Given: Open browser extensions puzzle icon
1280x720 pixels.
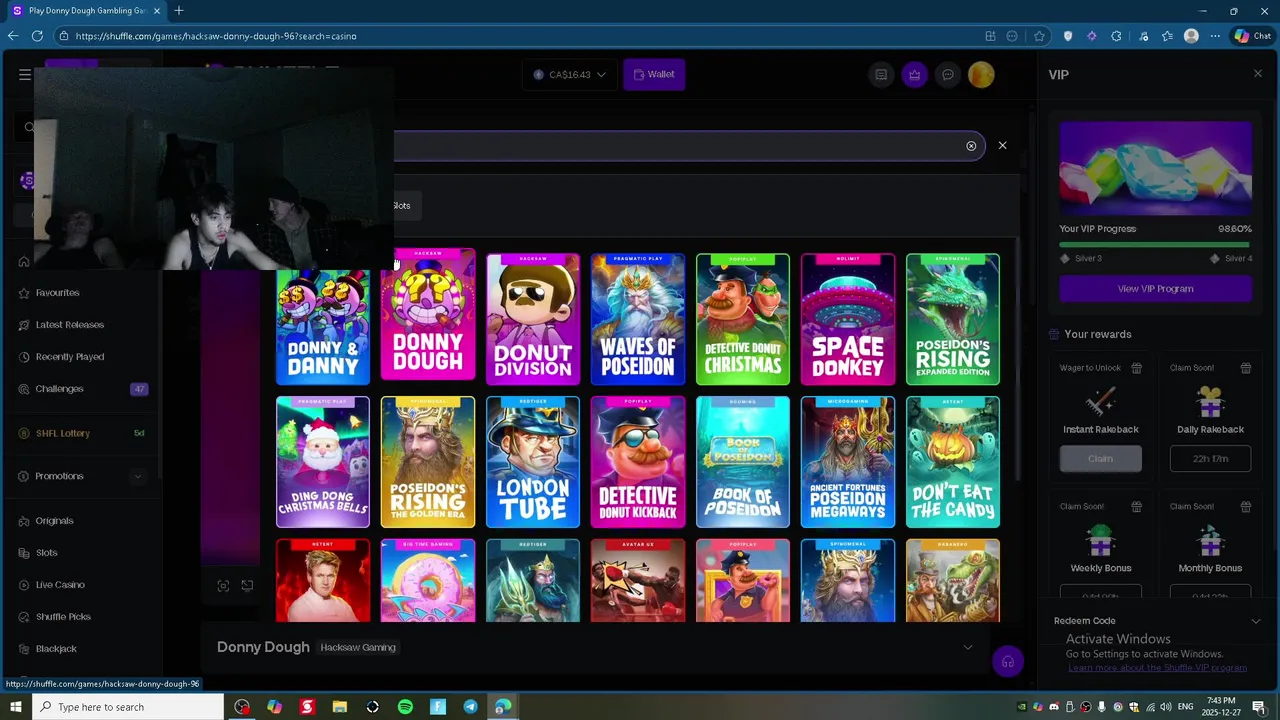Looking at the screenshot, I should tap(1116, 36).
